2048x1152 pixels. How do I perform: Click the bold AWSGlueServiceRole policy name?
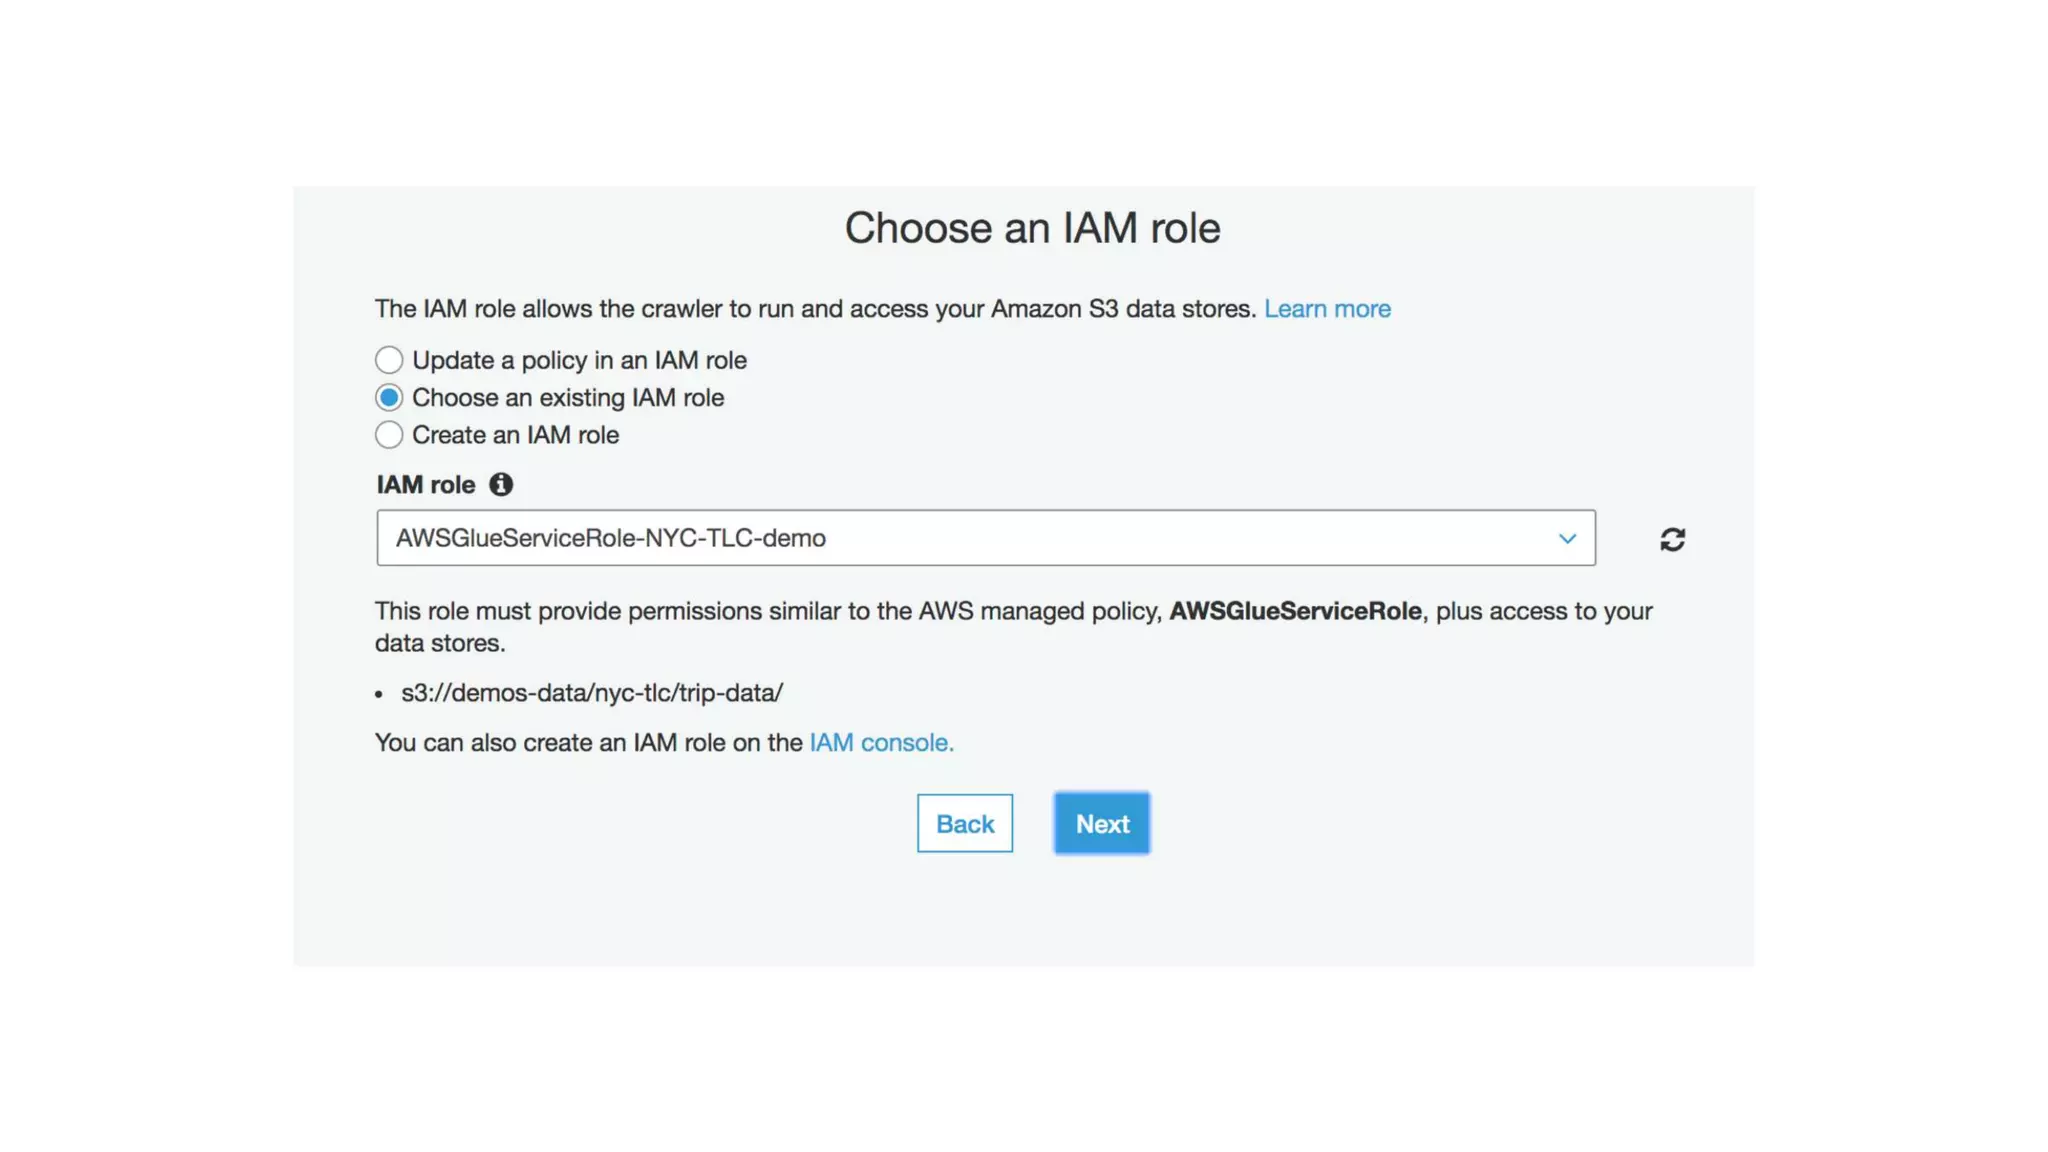[x=1295, y=611]
